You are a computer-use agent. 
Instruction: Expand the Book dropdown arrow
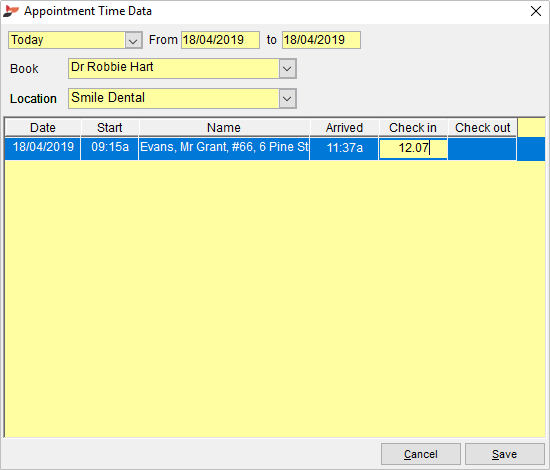click(x=287, y=68)
